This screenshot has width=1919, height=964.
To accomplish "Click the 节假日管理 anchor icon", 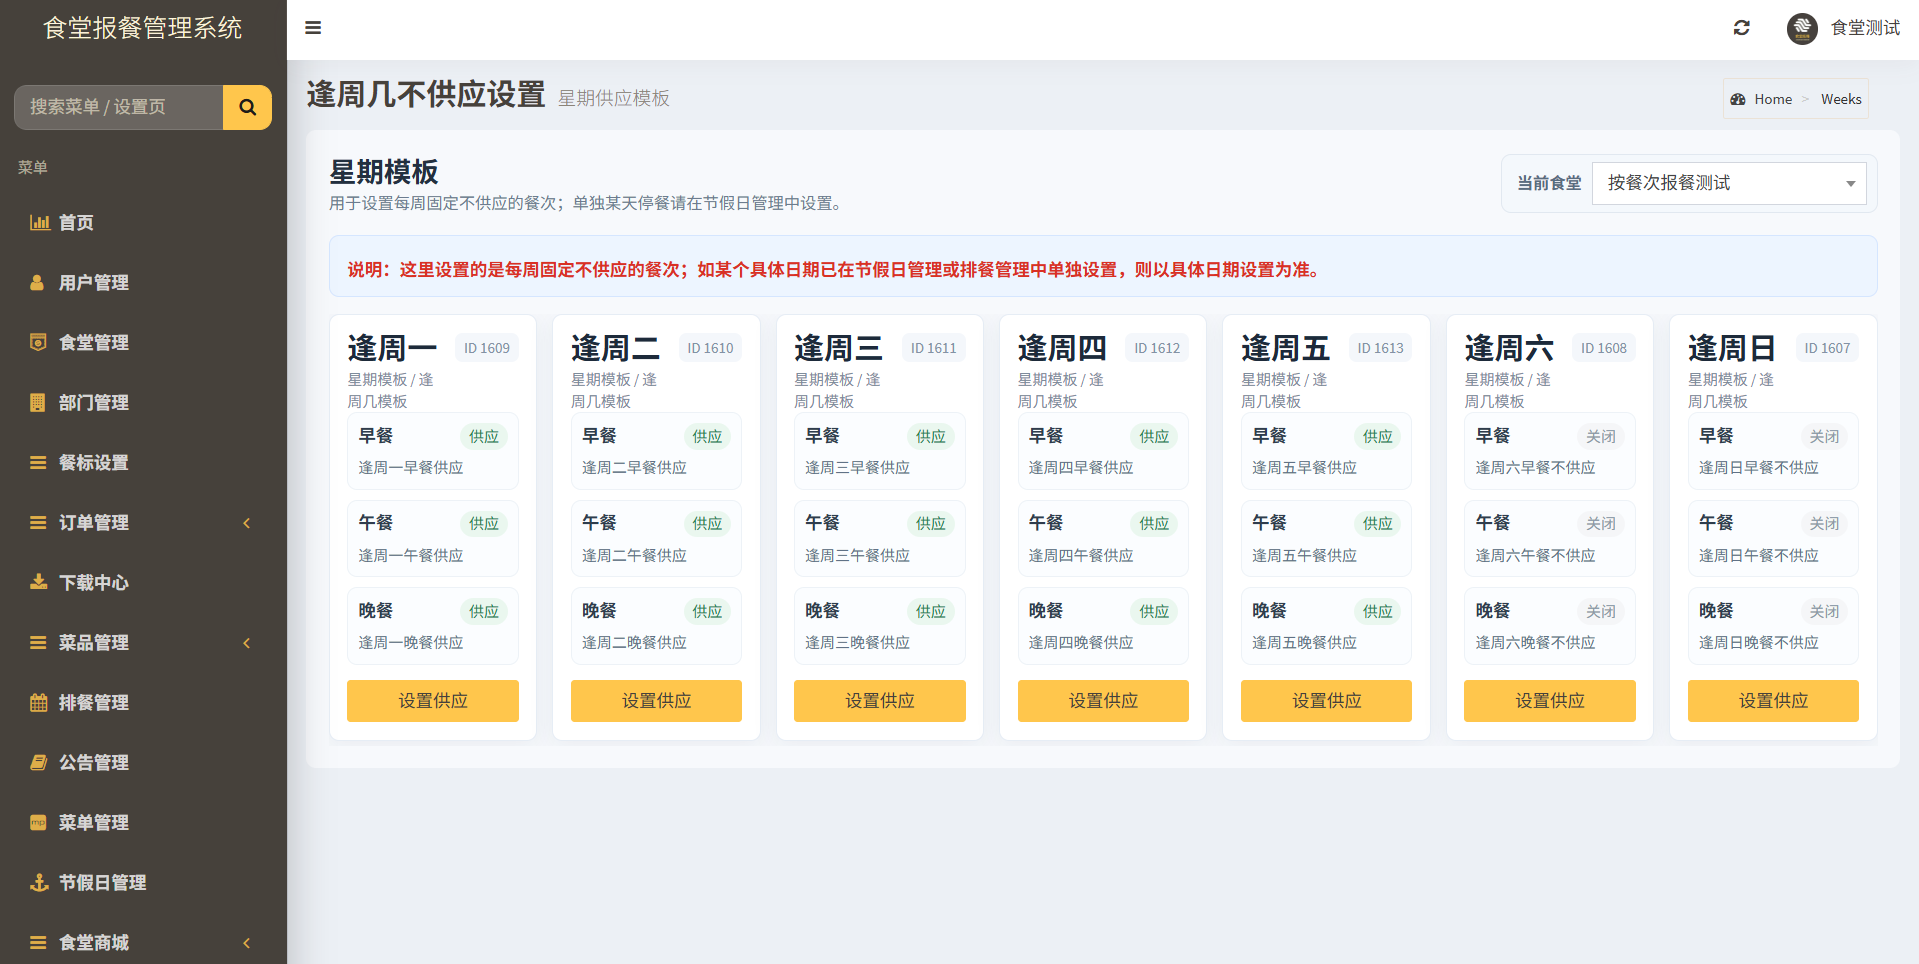I will pyautogui.click(x=39, y=882).
